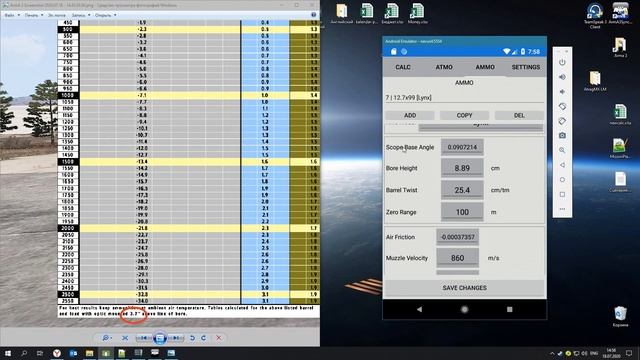The height and width of the screenshot is (360, 640).
Task: Open the Запись dropdown in Photo Viewer
Action: point(81,15)
